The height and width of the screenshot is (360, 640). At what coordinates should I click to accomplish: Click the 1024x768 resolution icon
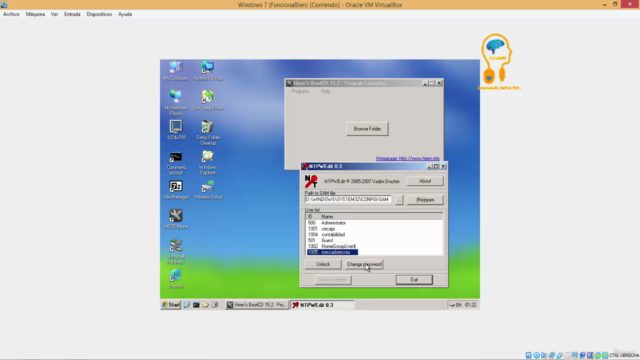(x=176, y=130)
